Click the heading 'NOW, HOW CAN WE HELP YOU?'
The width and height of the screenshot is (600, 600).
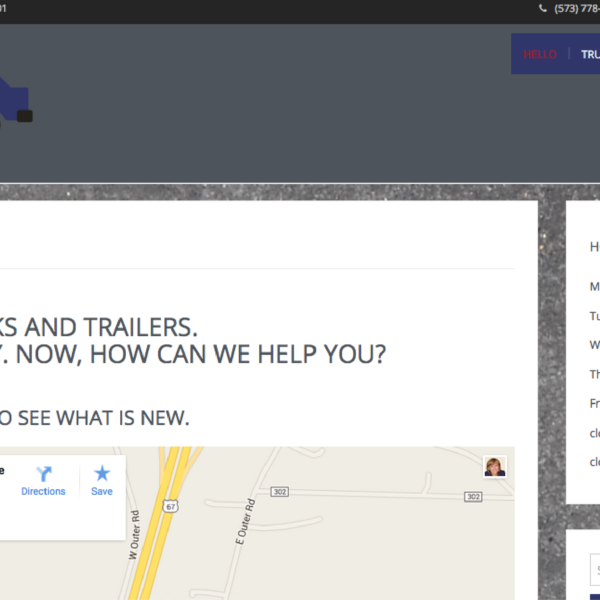(x=201, y=354)
